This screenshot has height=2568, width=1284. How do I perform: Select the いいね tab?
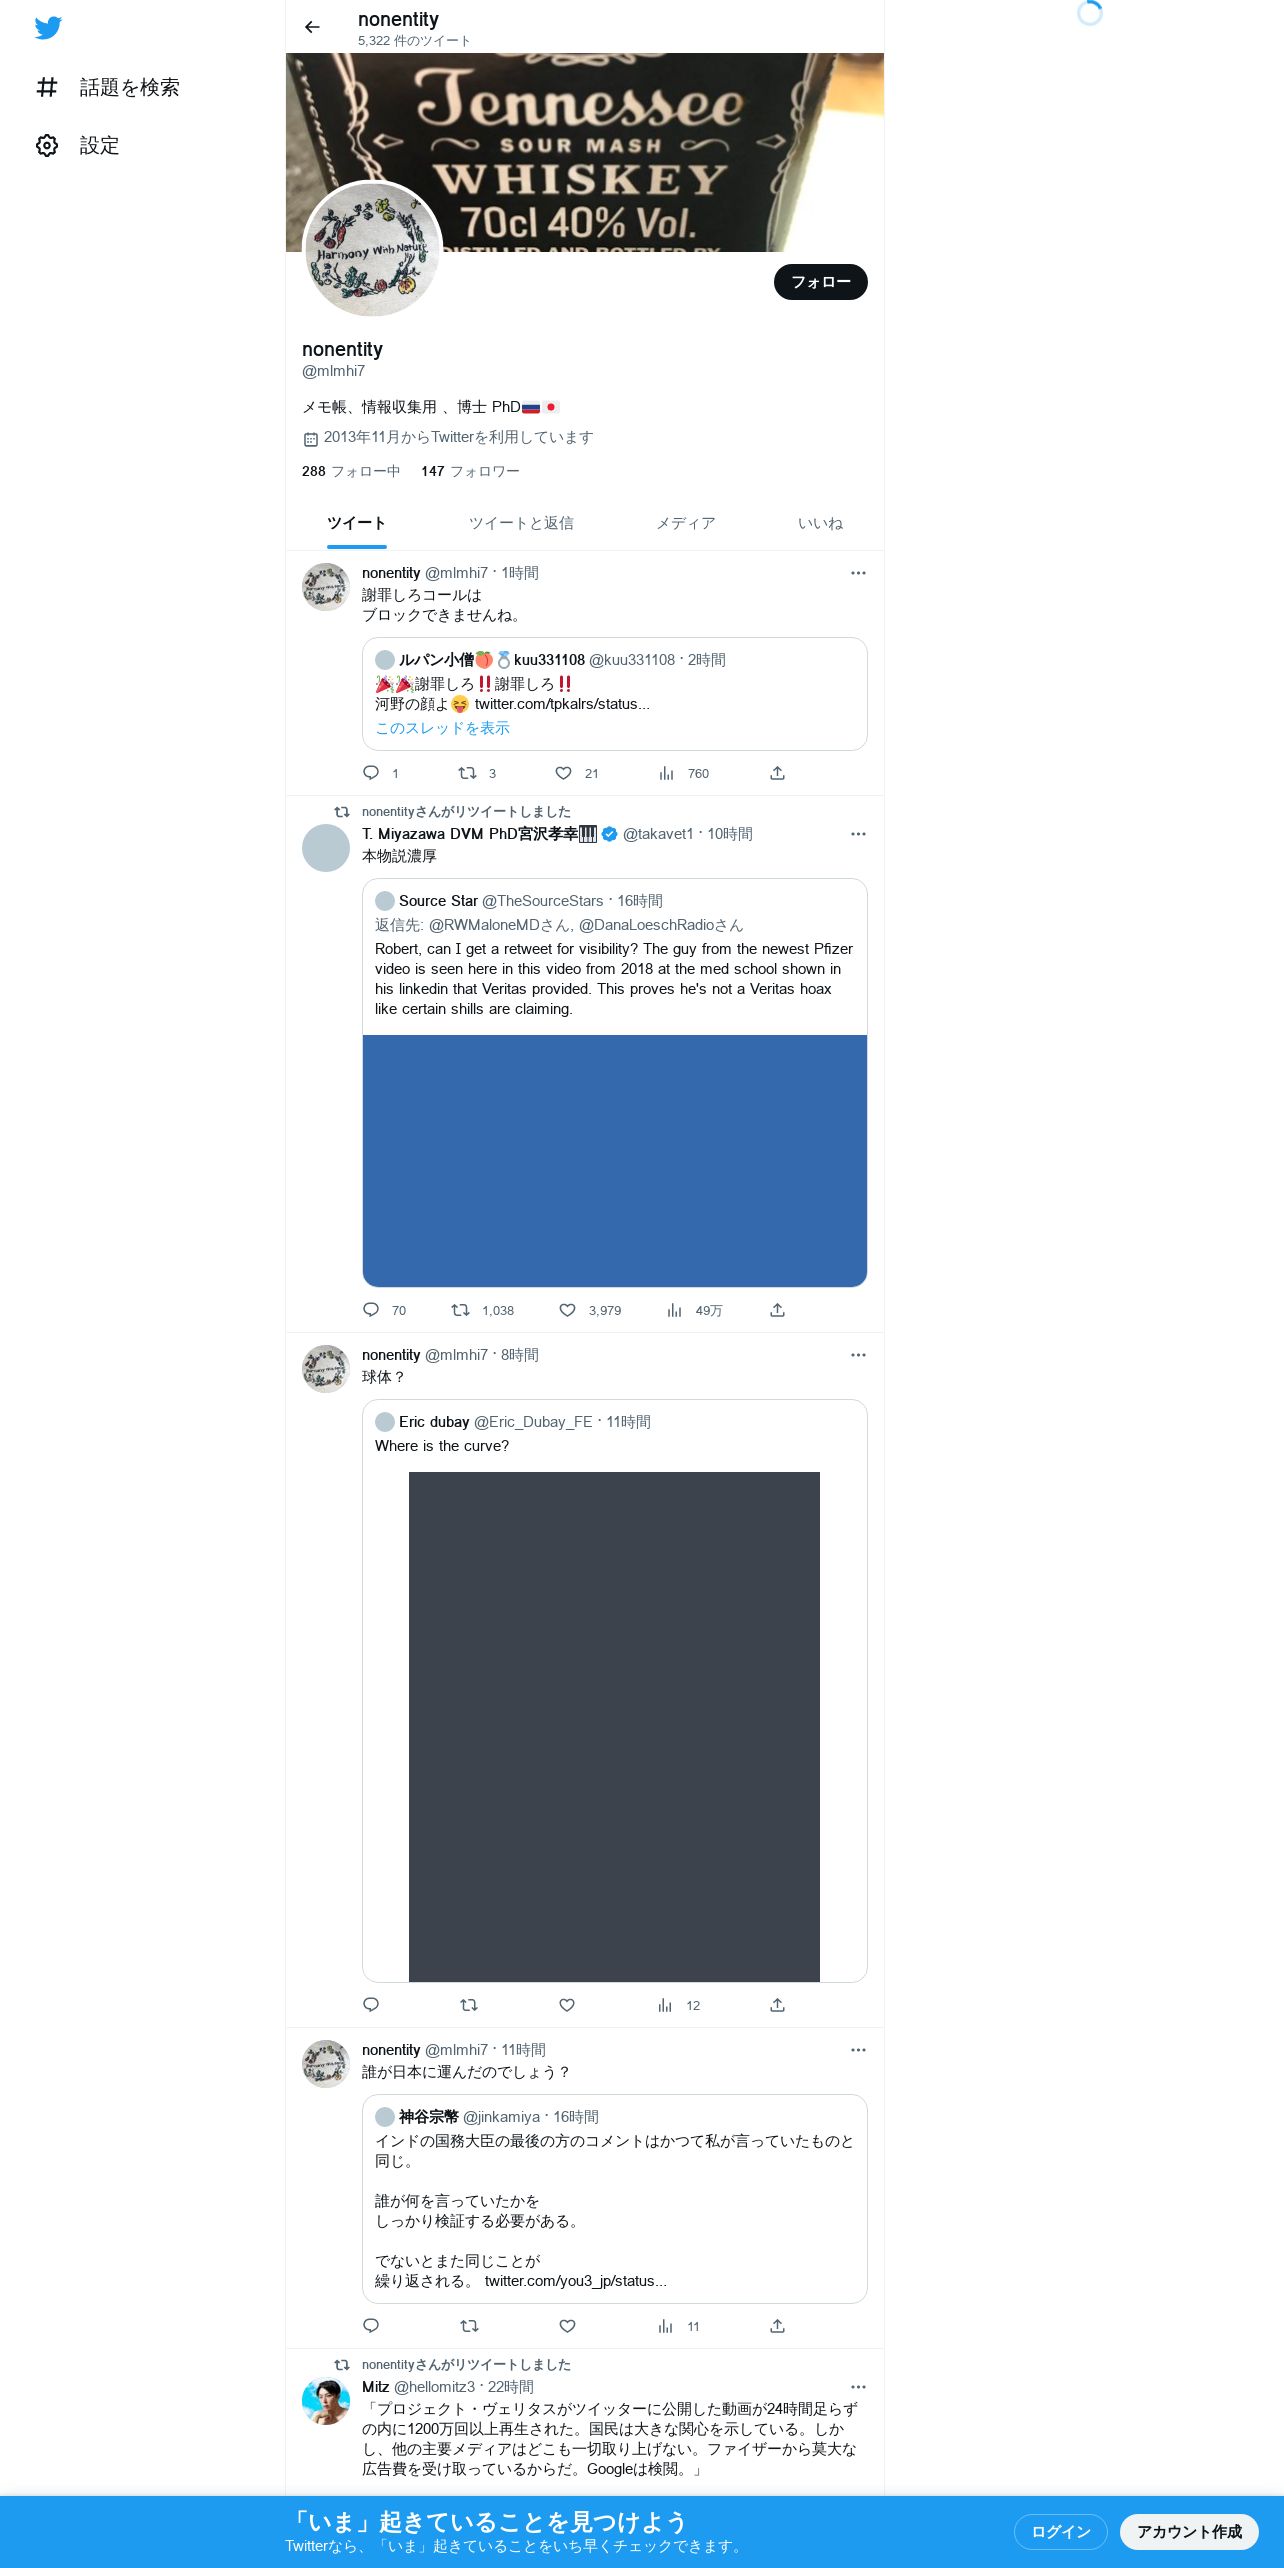[820, 523]
